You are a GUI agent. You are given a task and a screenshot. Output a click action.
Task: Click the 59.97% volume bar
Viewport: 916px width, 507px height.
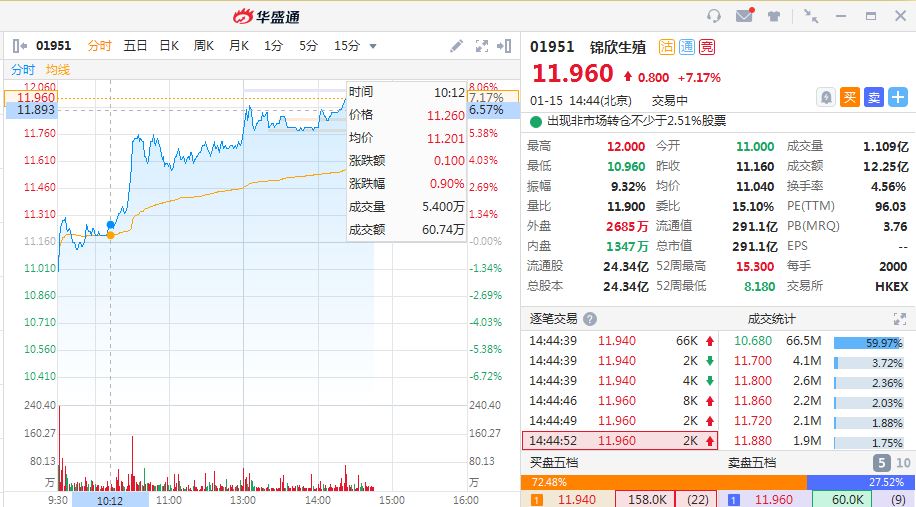869,343
